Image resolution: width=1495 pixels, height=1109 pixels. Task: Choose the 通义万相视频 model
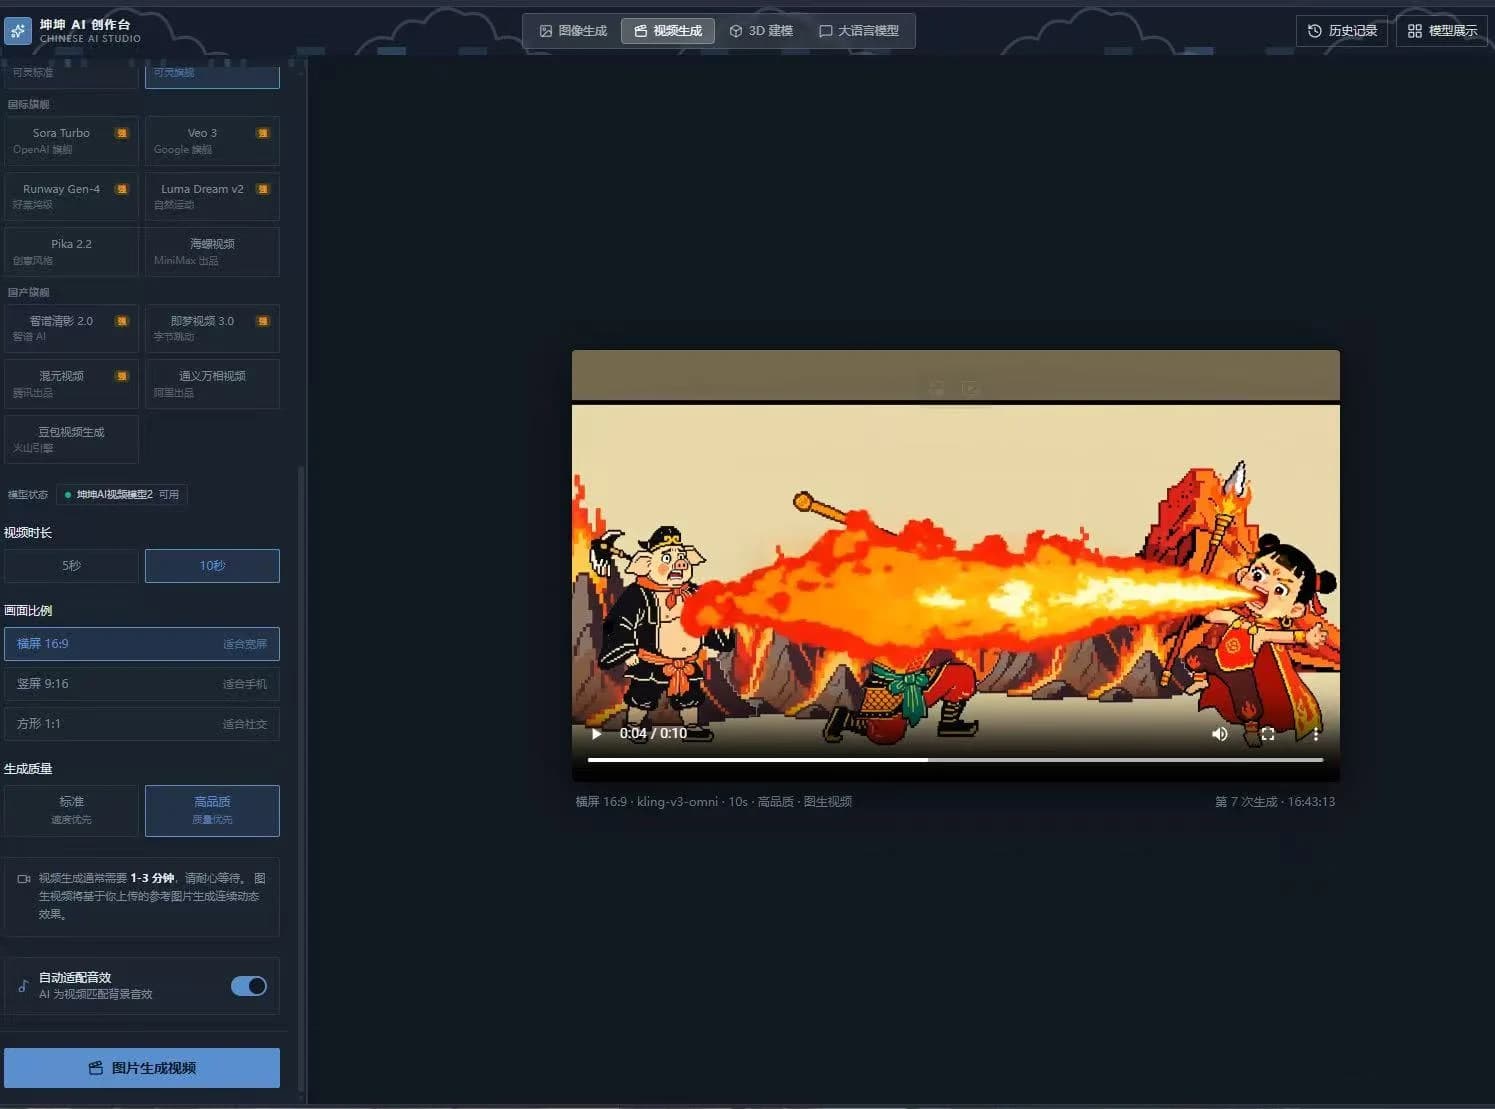(212, 384)
